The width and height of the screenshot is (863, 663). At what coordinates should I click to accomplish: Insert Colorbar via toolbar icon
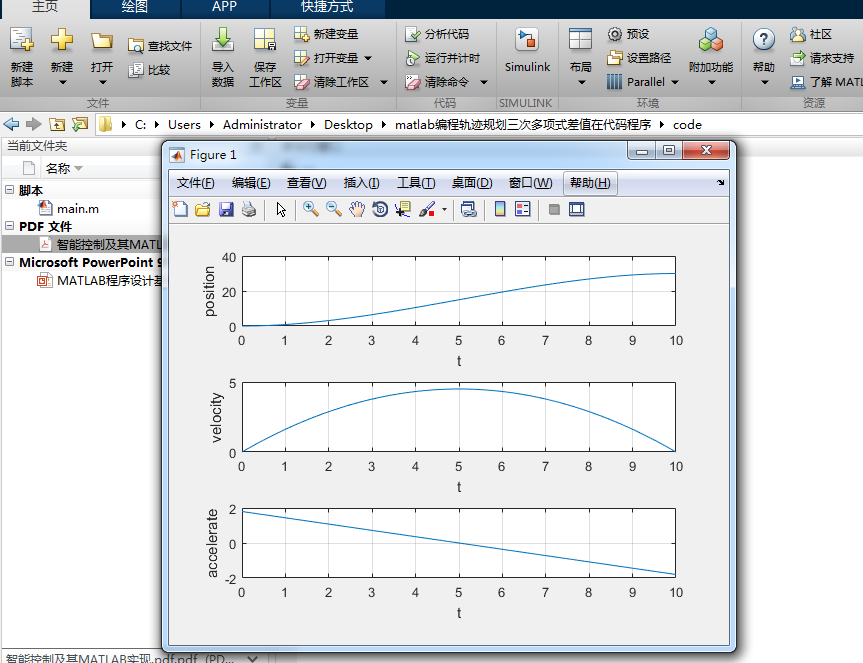pos(500,210)
